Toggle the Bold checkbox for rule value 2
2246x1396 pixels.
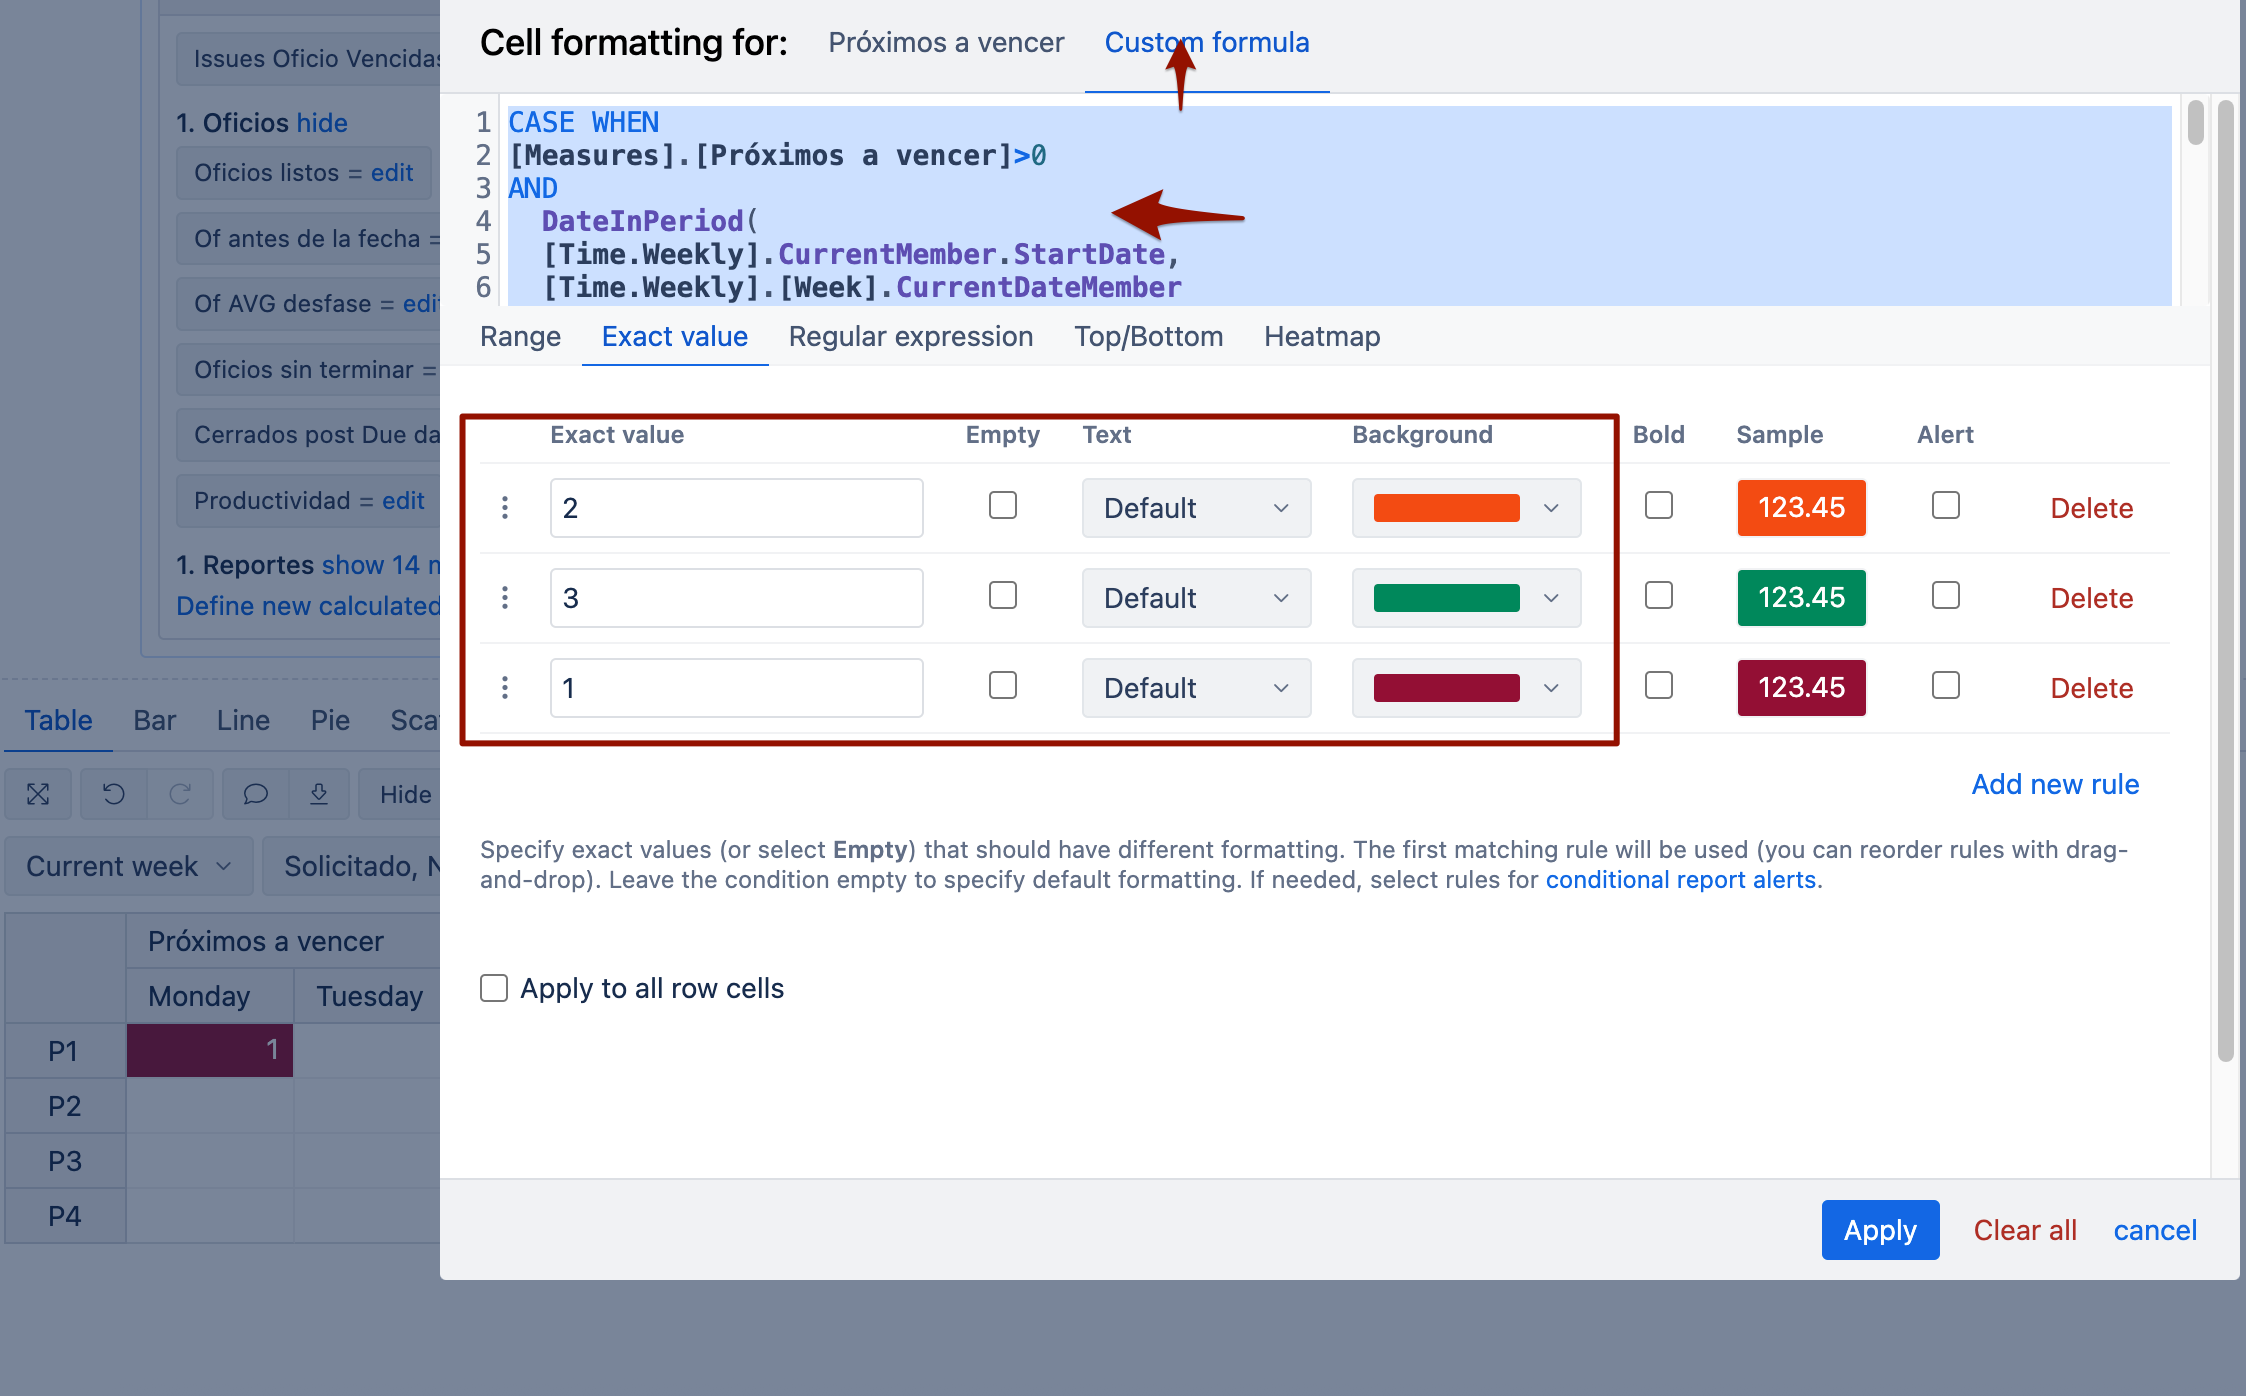(1659, 506)
